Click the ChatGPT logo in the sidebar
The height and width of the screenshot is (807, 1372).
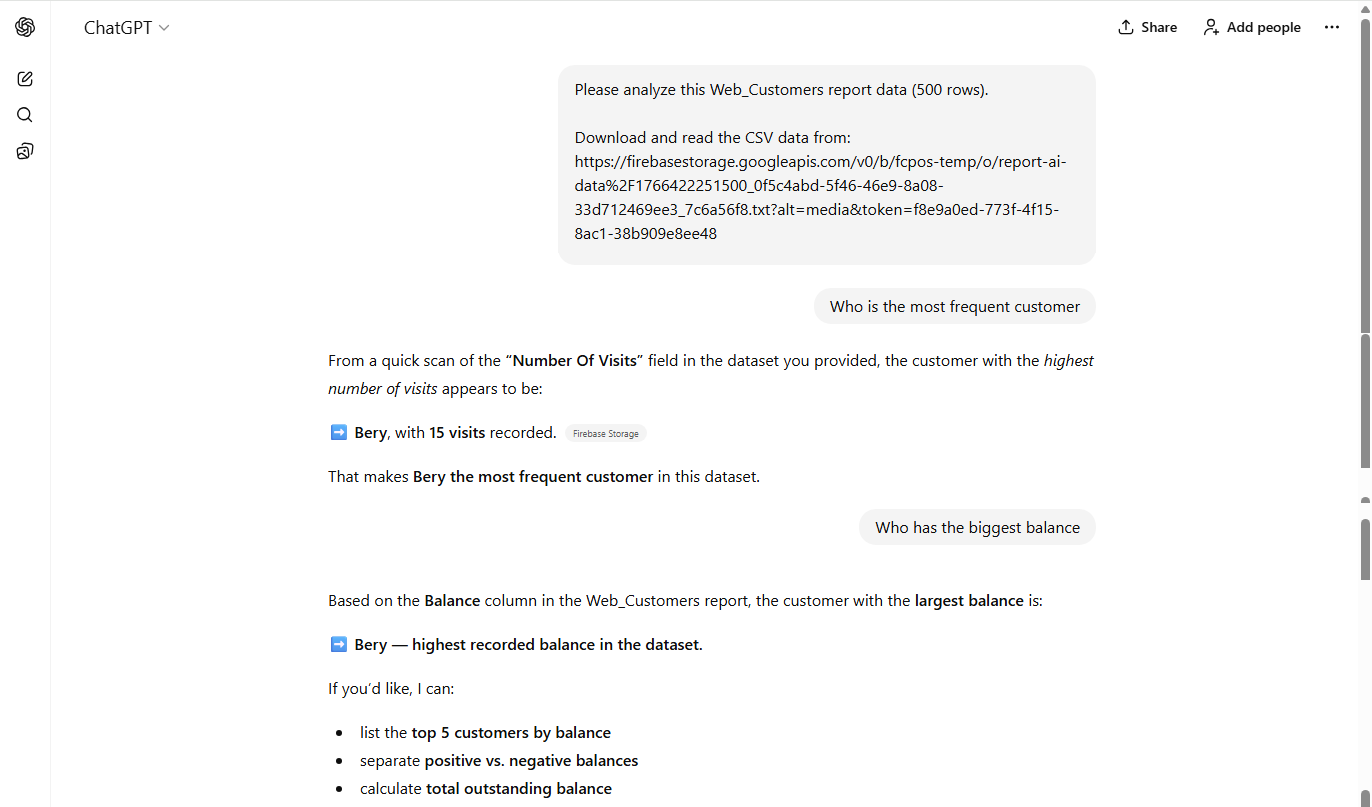click(25, 28)
